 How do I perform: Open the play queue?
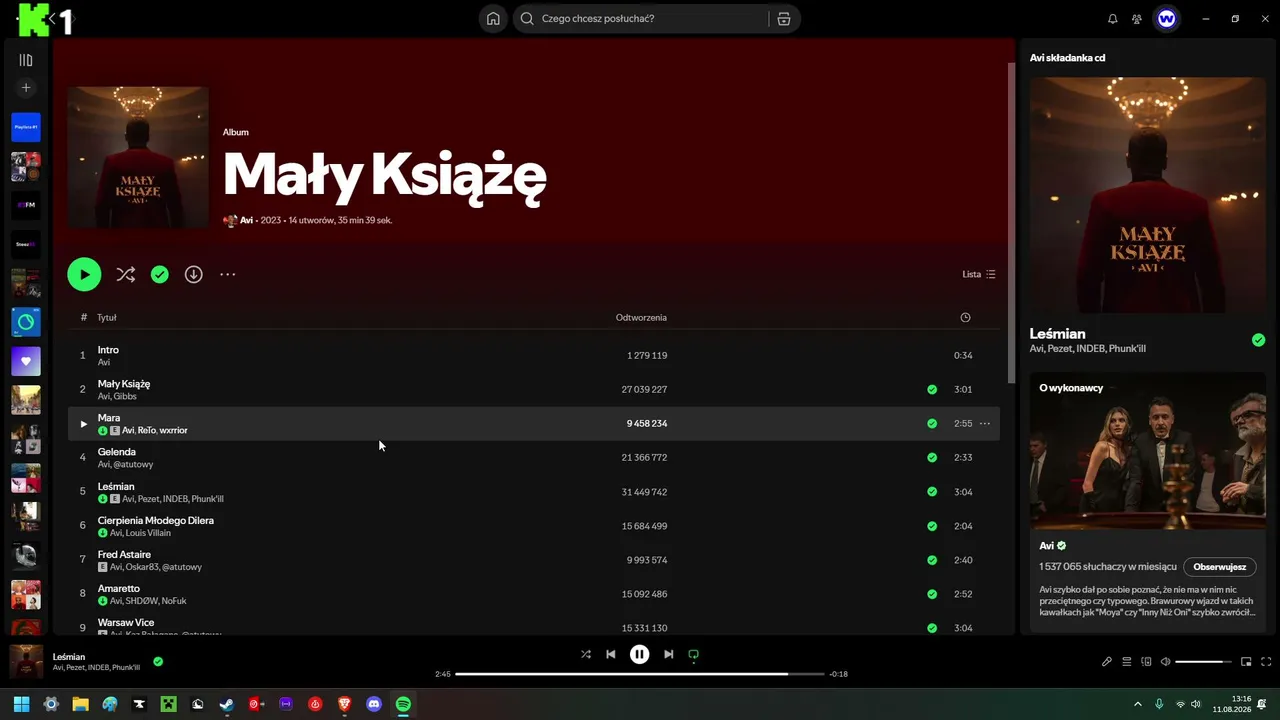coord(1126,662)
